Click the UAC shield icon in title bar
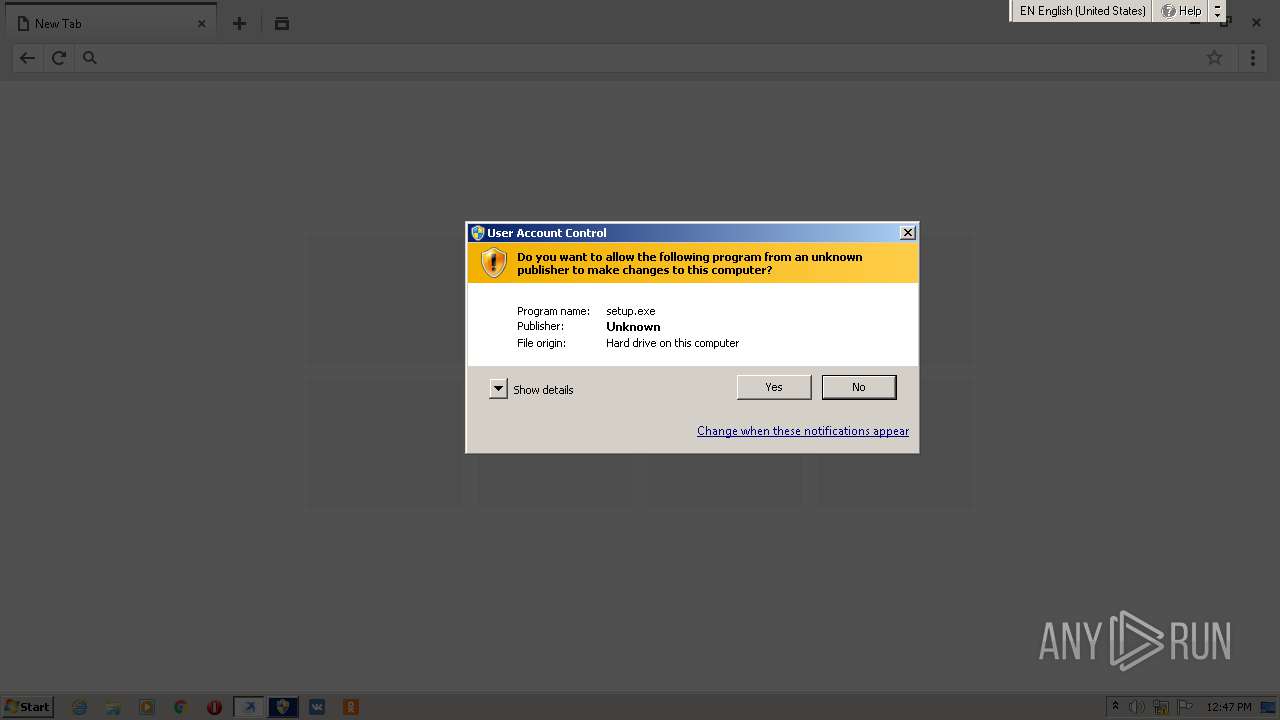 click(477, 233)
